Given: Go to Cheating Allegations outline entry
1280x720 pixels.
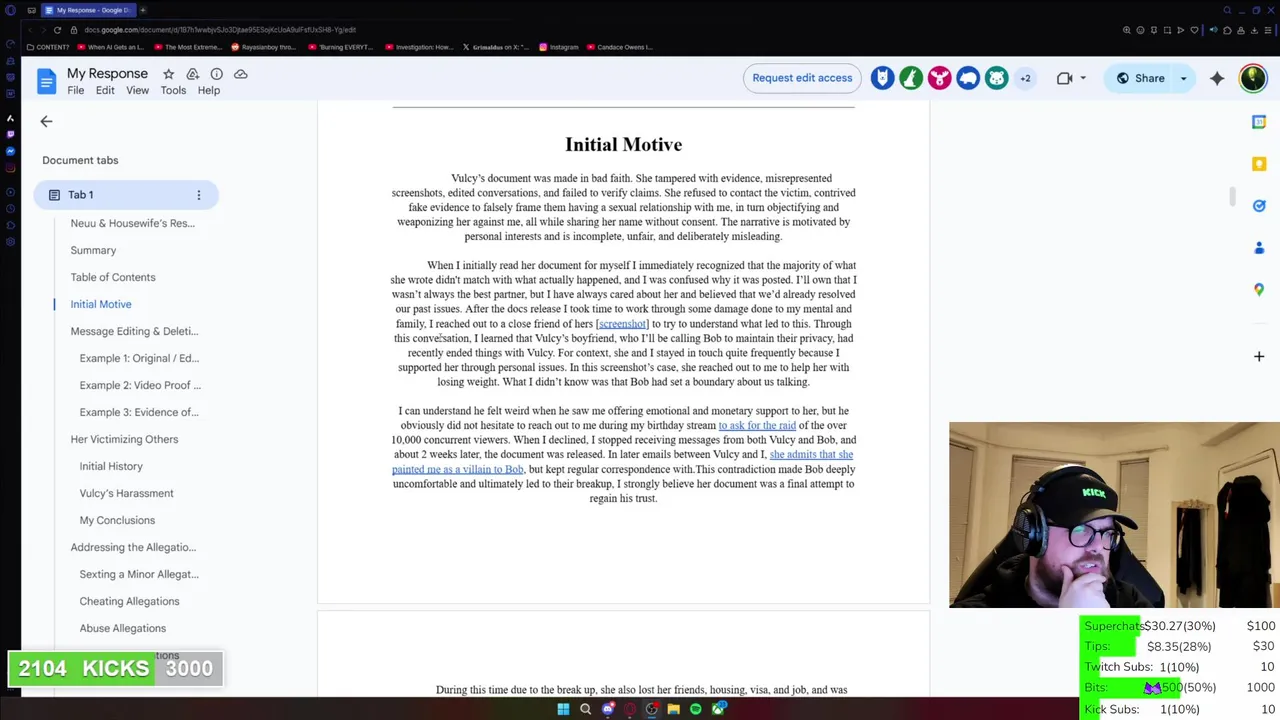Looking at the screenshot, I should [x=129, y=601].
